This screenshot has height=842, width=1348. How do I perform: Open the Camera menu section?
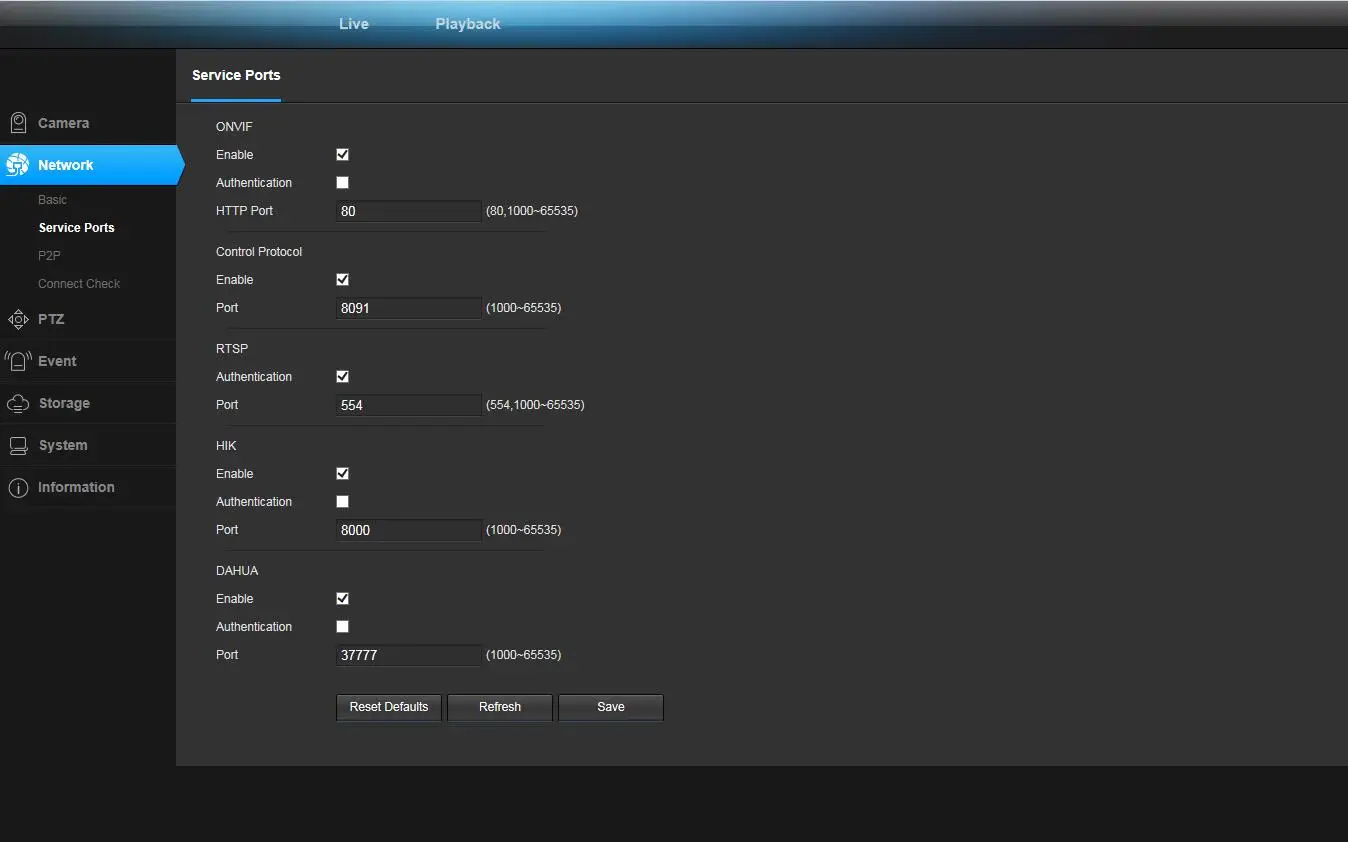pyautogui.click(x=88, y=123)
